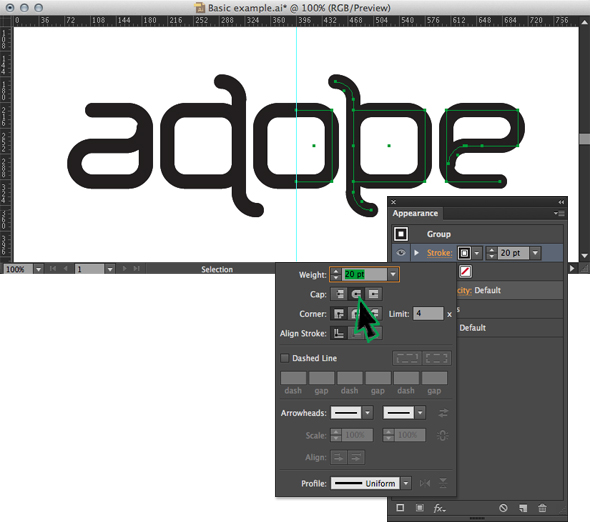Expand the Stroke row disclosure triangle
The image size is (590, 522).
pyautogui.click(x=416, y=253)
